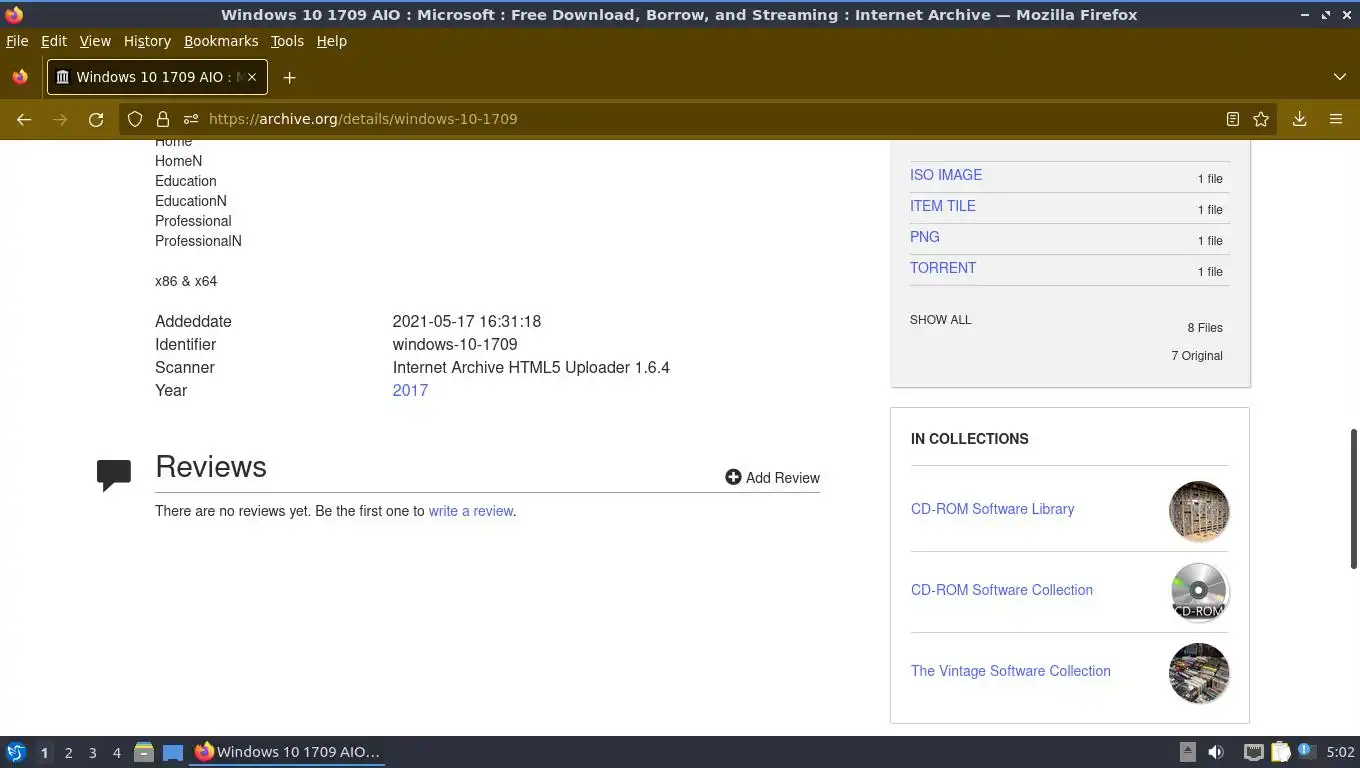
Task: Open the clipboard manager tray icon
Action: pos(1281,752)
